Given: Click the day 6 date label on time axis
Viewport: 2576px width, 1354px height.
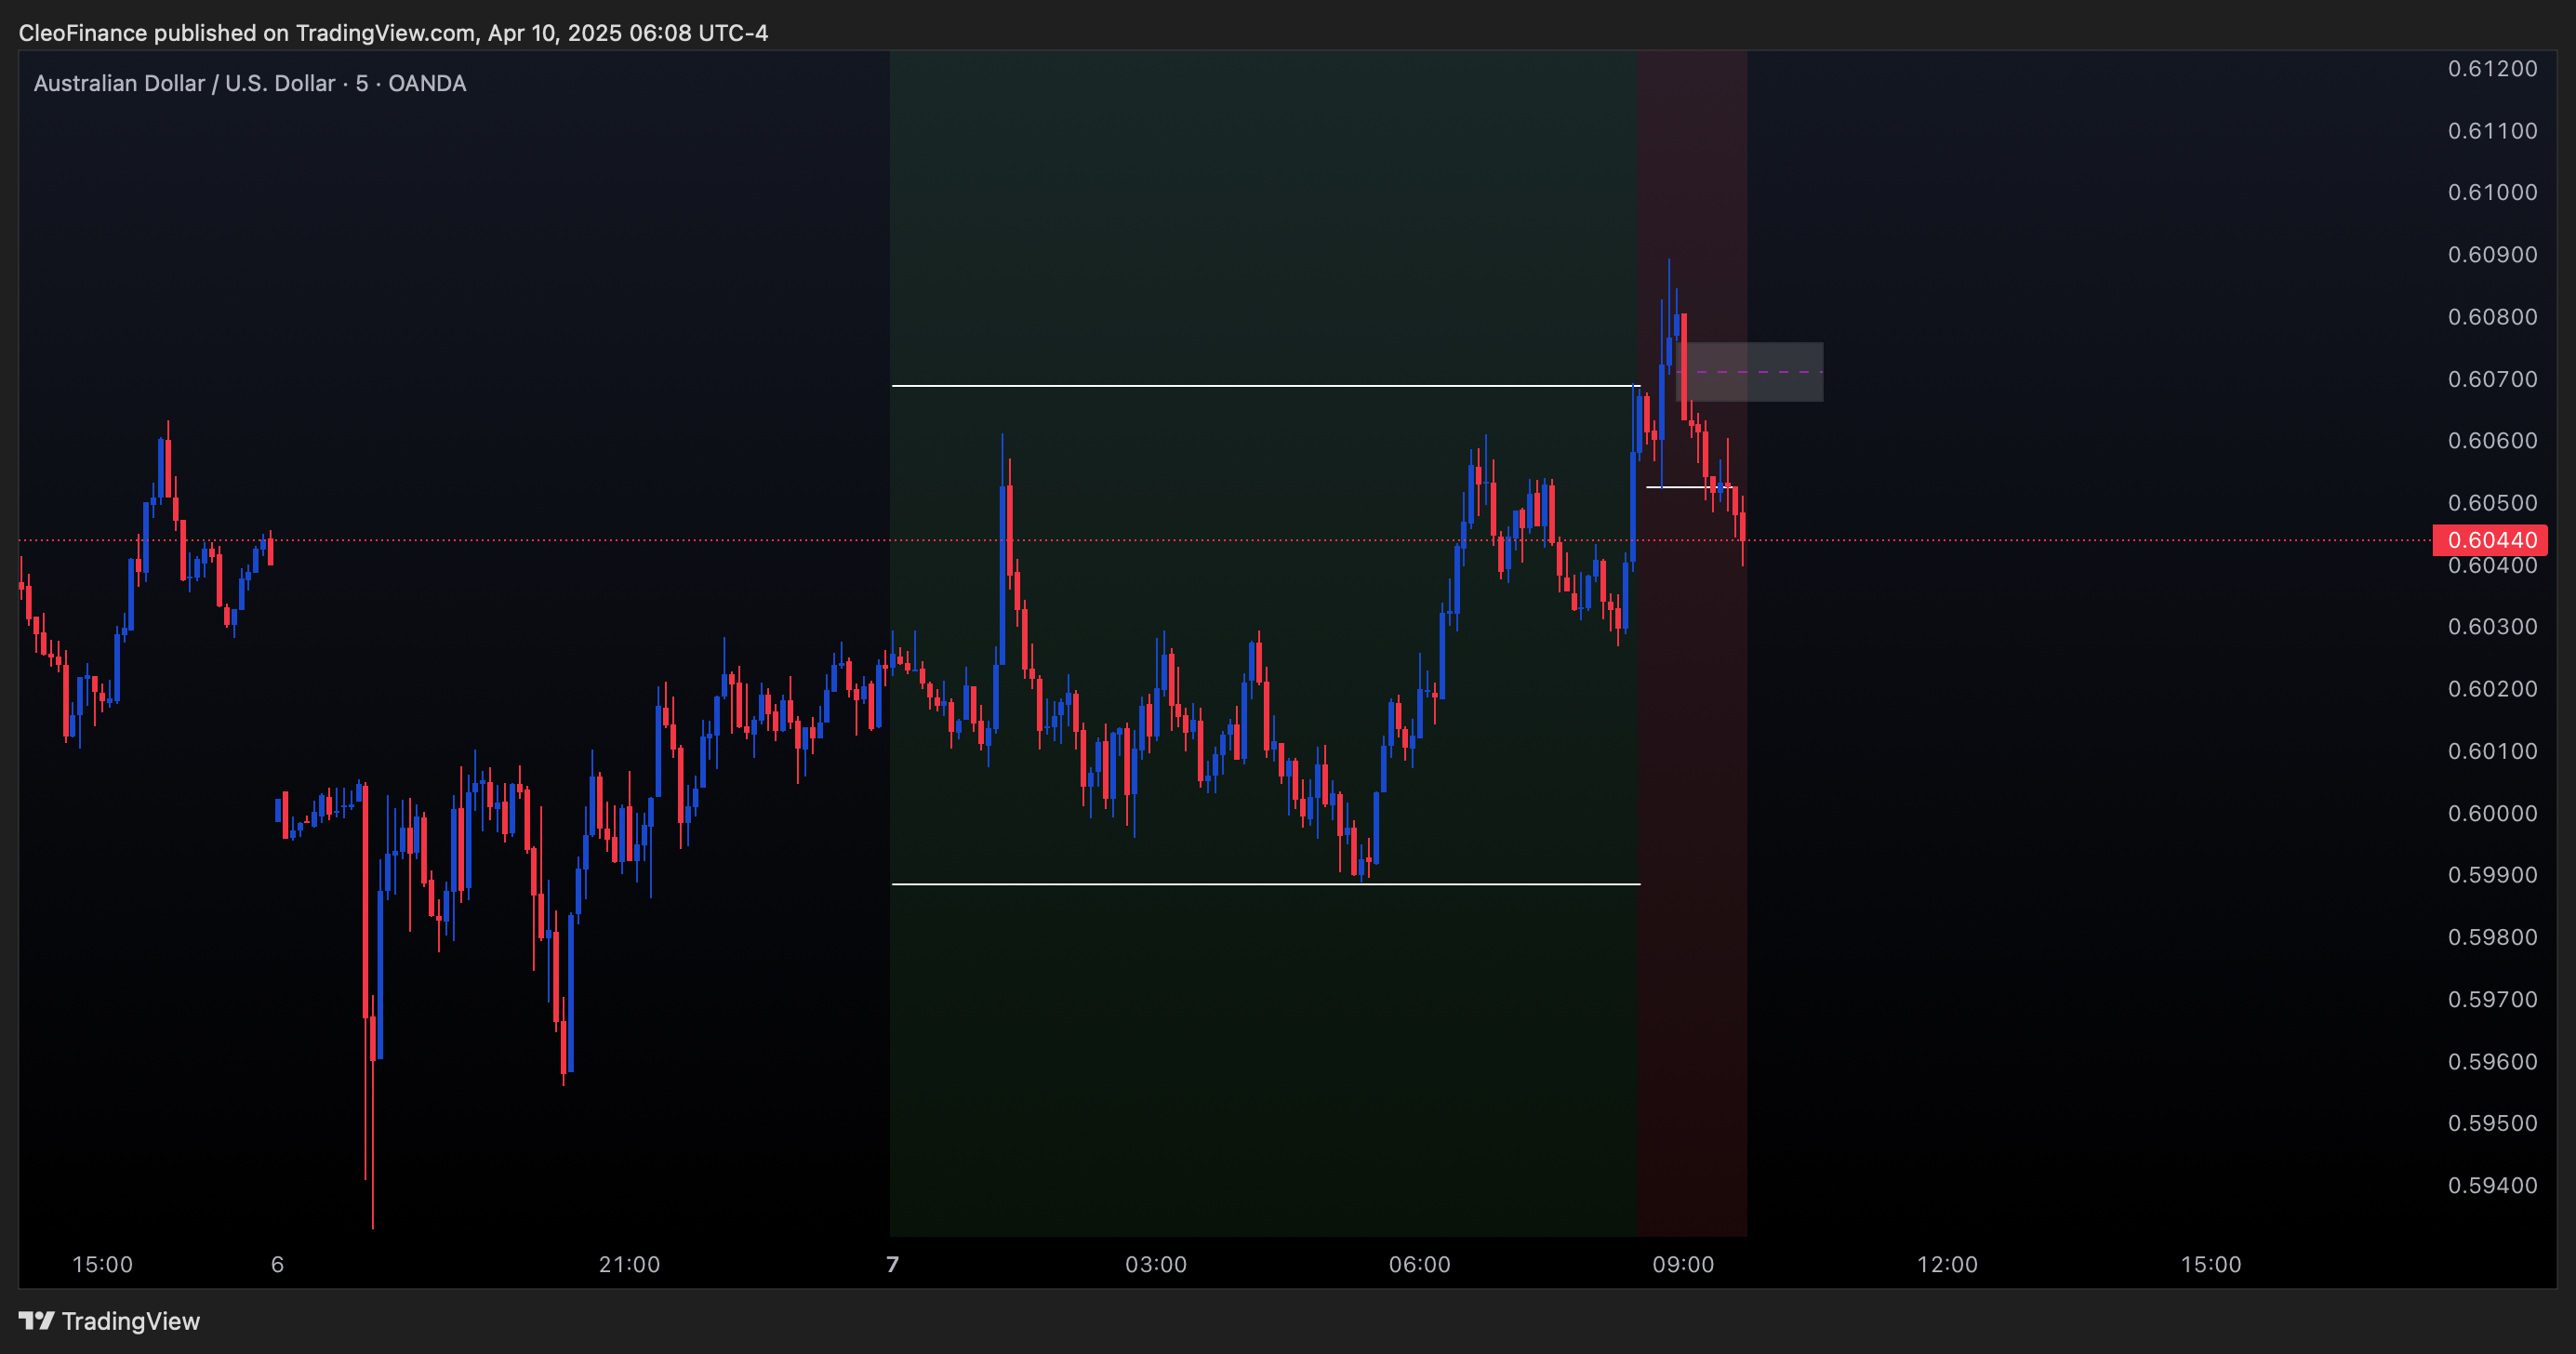Looking at the screenshot, I should 278,1265.
